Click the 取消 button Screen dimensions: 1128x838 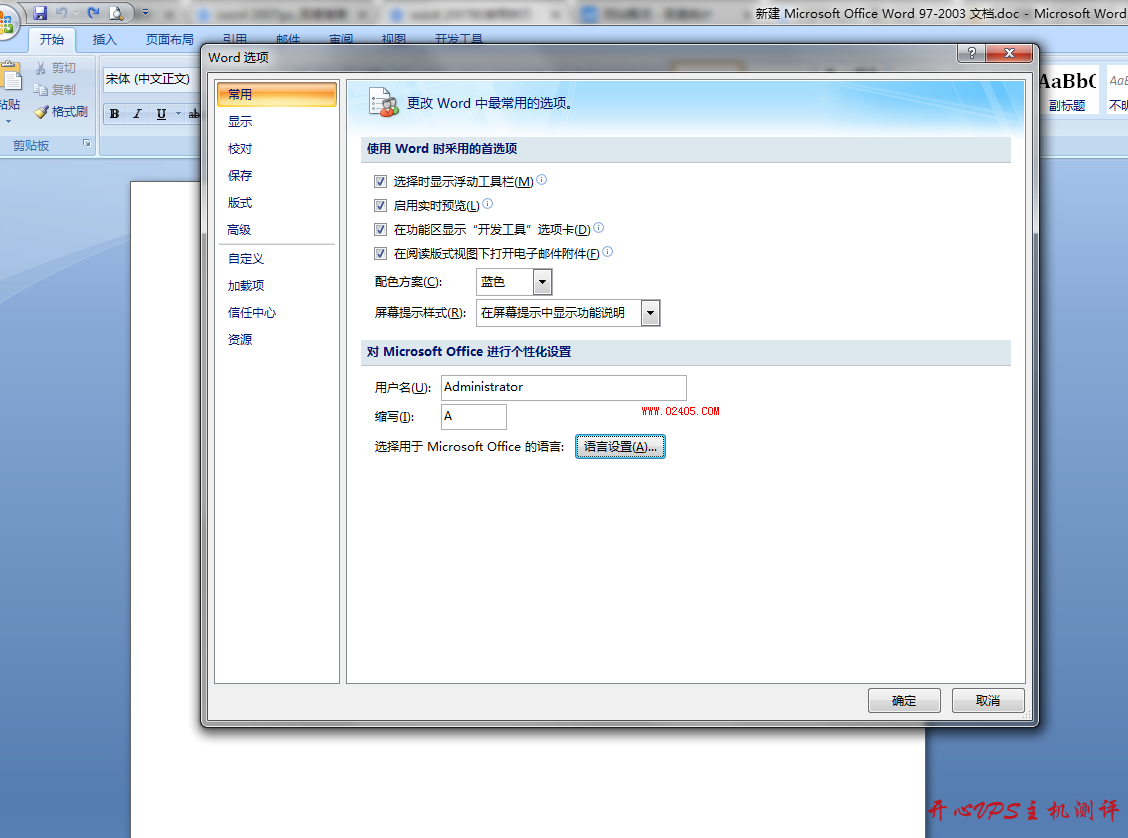pos(988,701)
